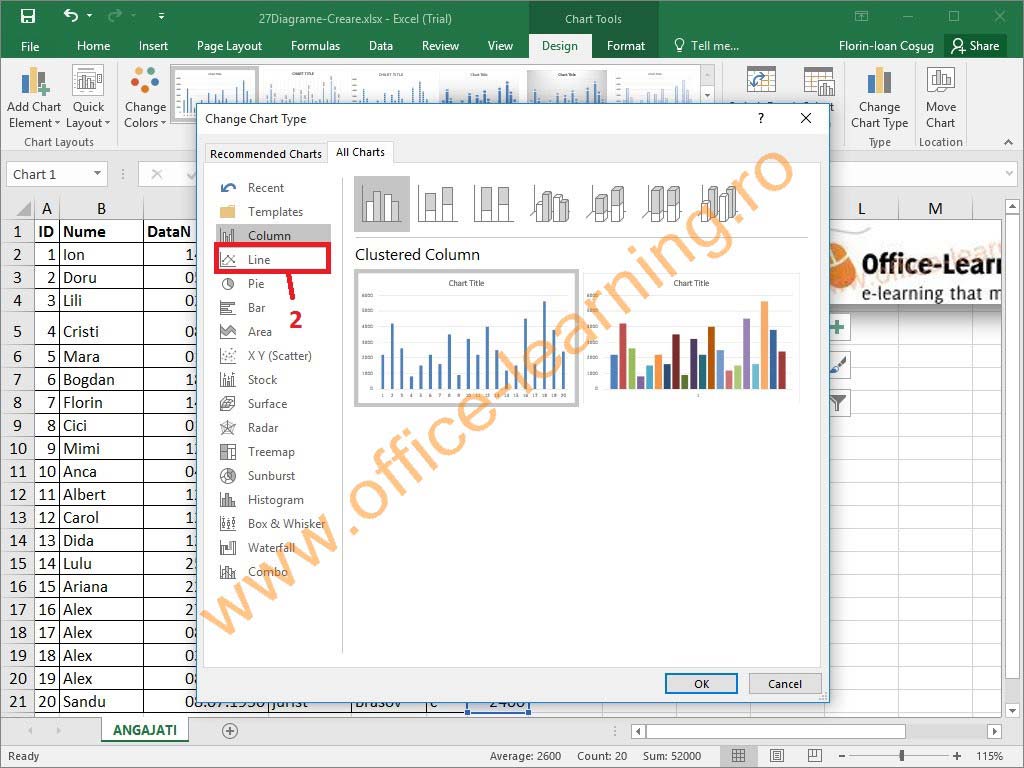Select the Waterfall chart category

pos(273,548)
